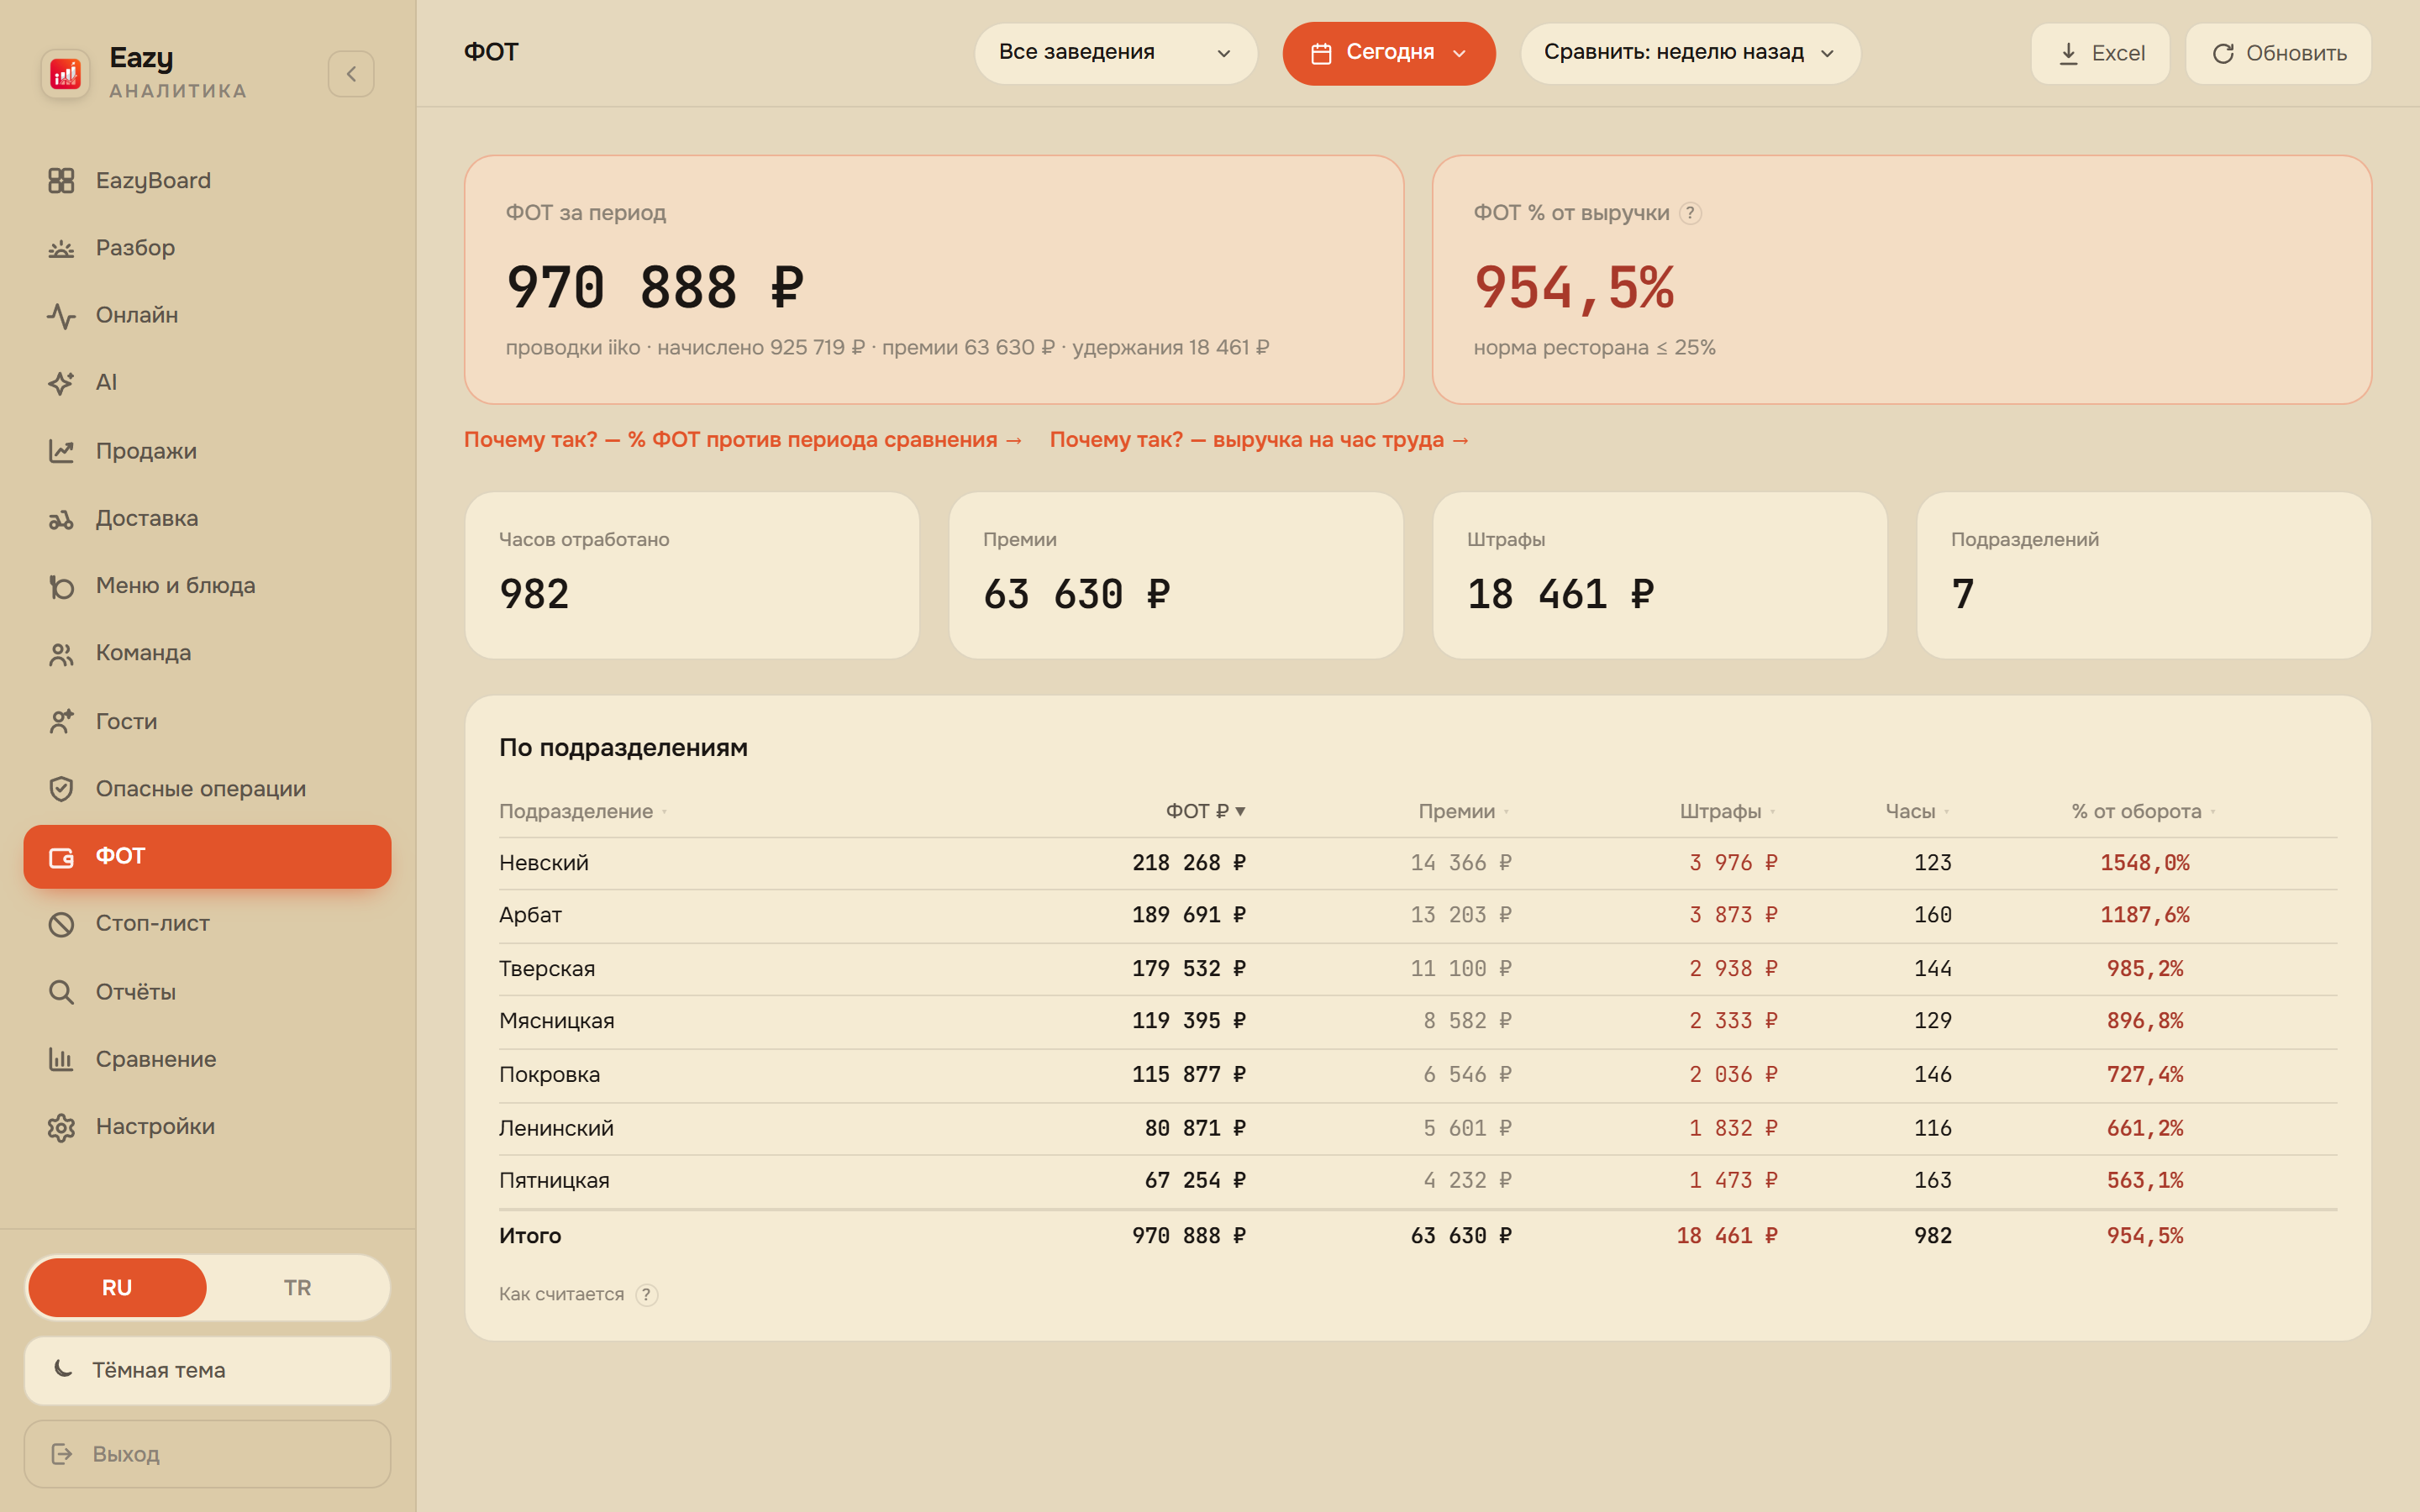Click the Опасные операции shield icon
Screen dimensions: 2420x1512
[61, 789]
